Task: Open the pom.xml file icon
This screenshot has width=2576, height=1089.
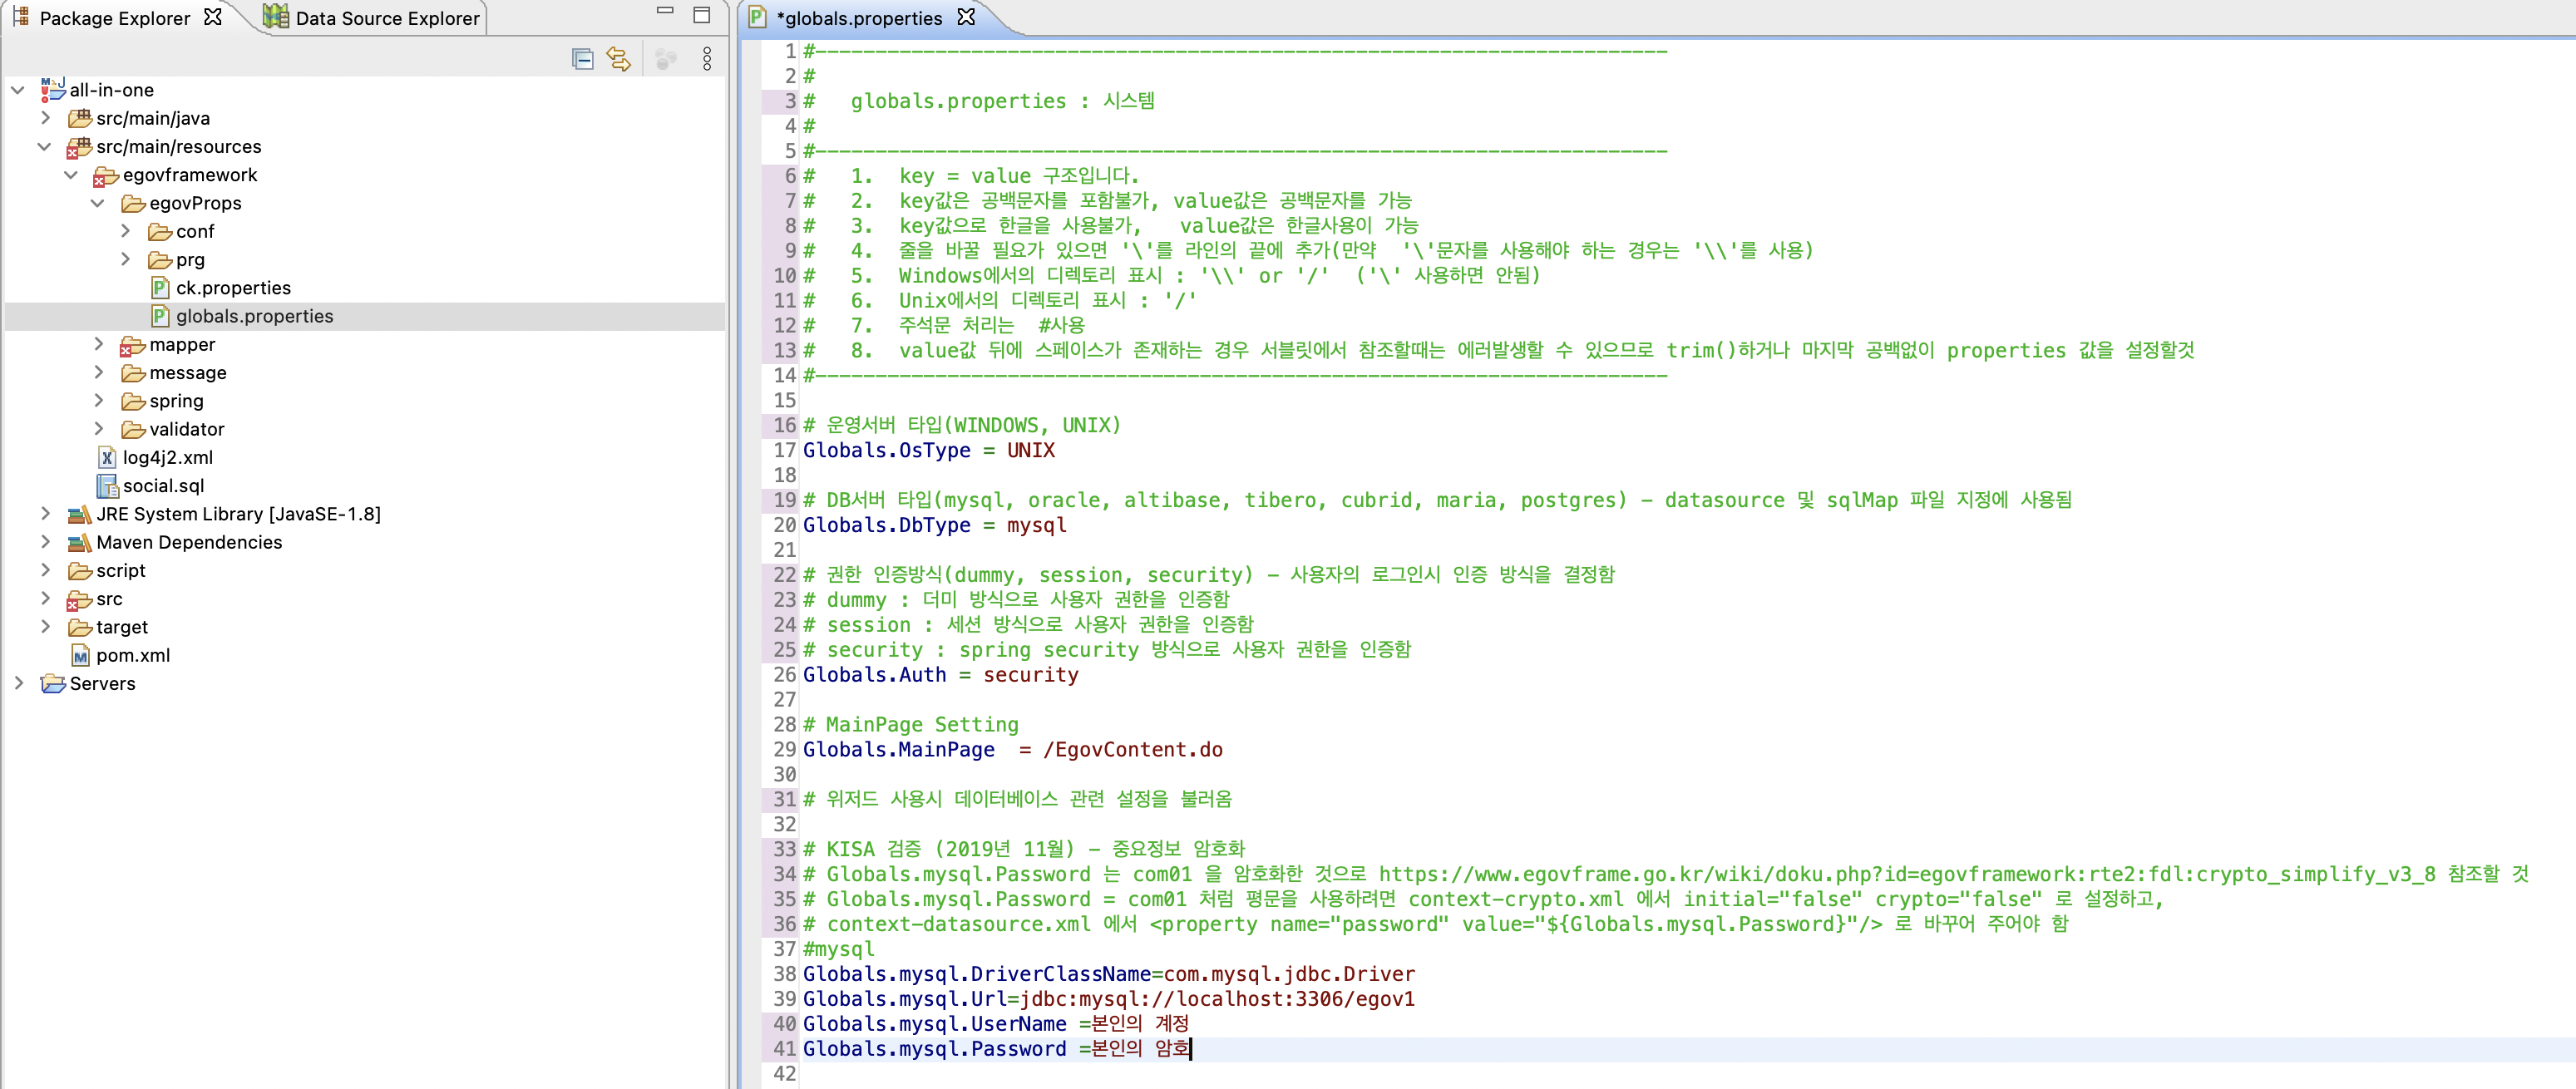Action: (81, 656)
